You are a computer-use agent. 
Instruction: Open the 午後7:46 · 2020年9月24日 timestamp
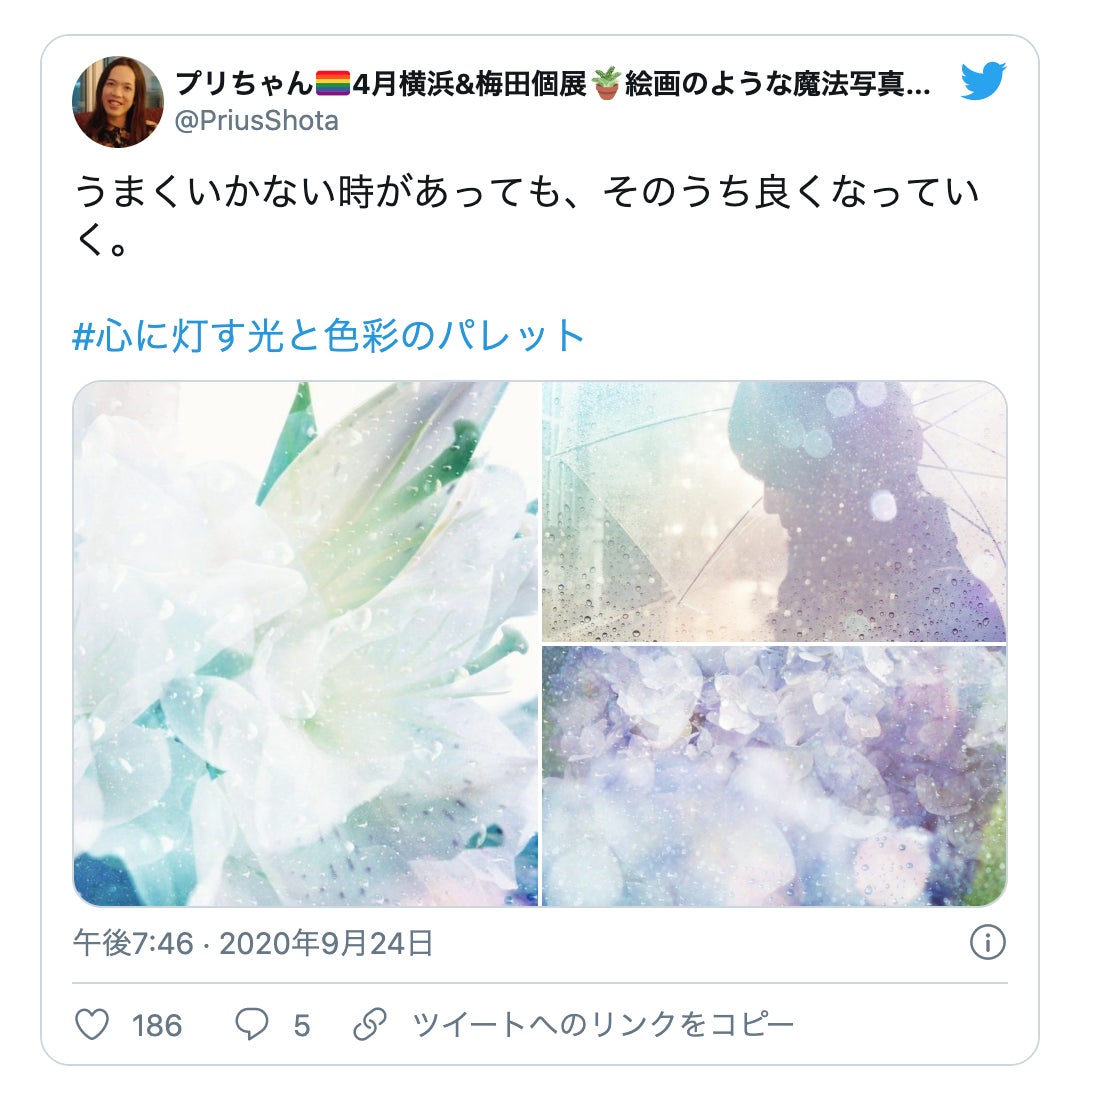tap(253, 943)
